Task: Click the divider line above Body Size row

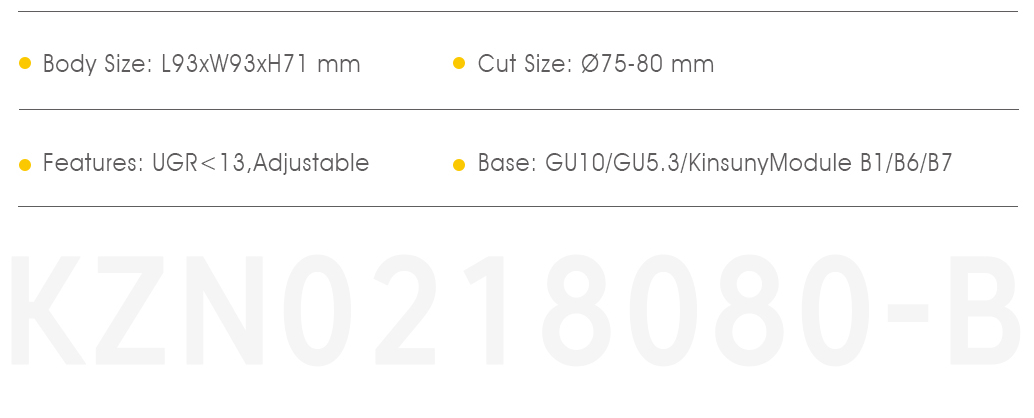Action: [x=518, y=11]
